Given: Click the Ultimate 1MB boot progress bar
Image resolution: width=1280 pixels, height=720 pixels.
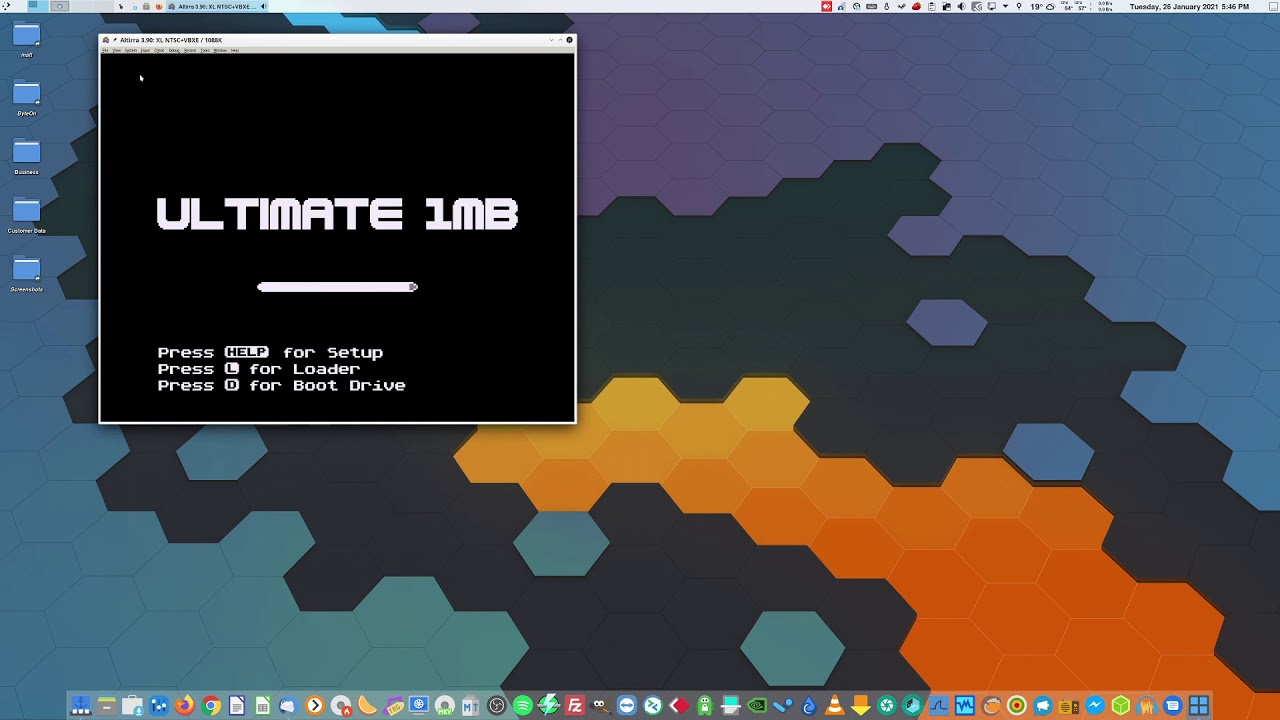Looking at the screenshot, I should coord(337,287).
